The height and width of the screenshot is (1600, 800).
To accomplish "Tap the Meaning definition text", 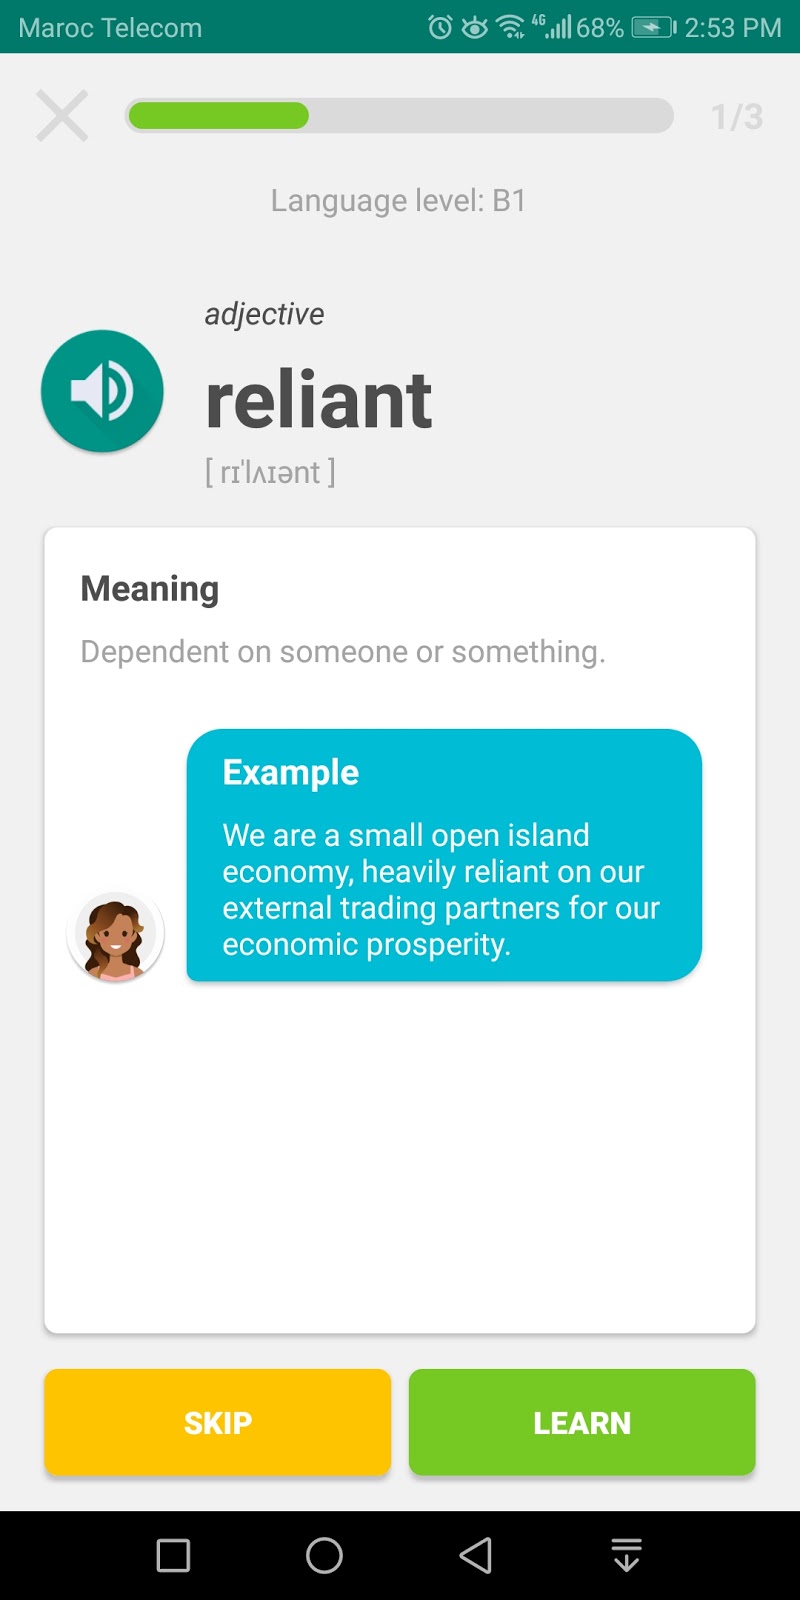I will pos(343,652).
